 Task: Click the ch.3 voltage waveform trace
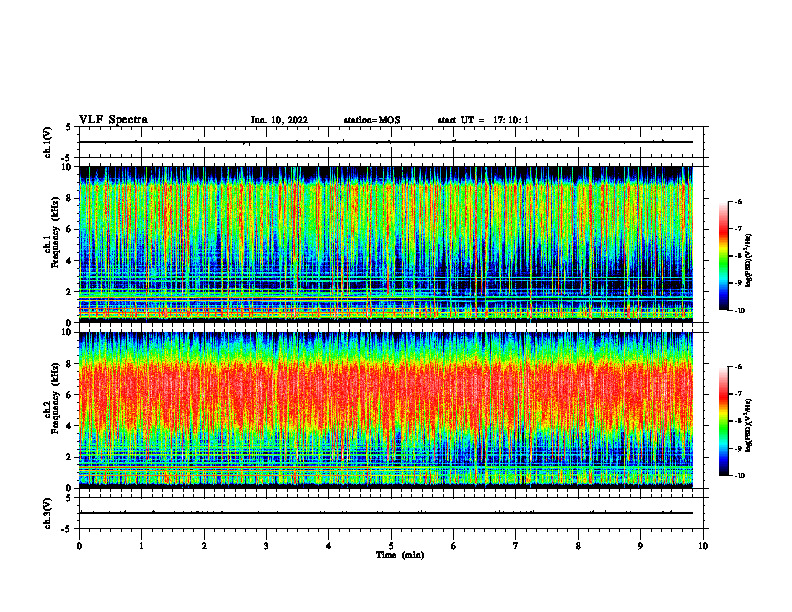386,513
